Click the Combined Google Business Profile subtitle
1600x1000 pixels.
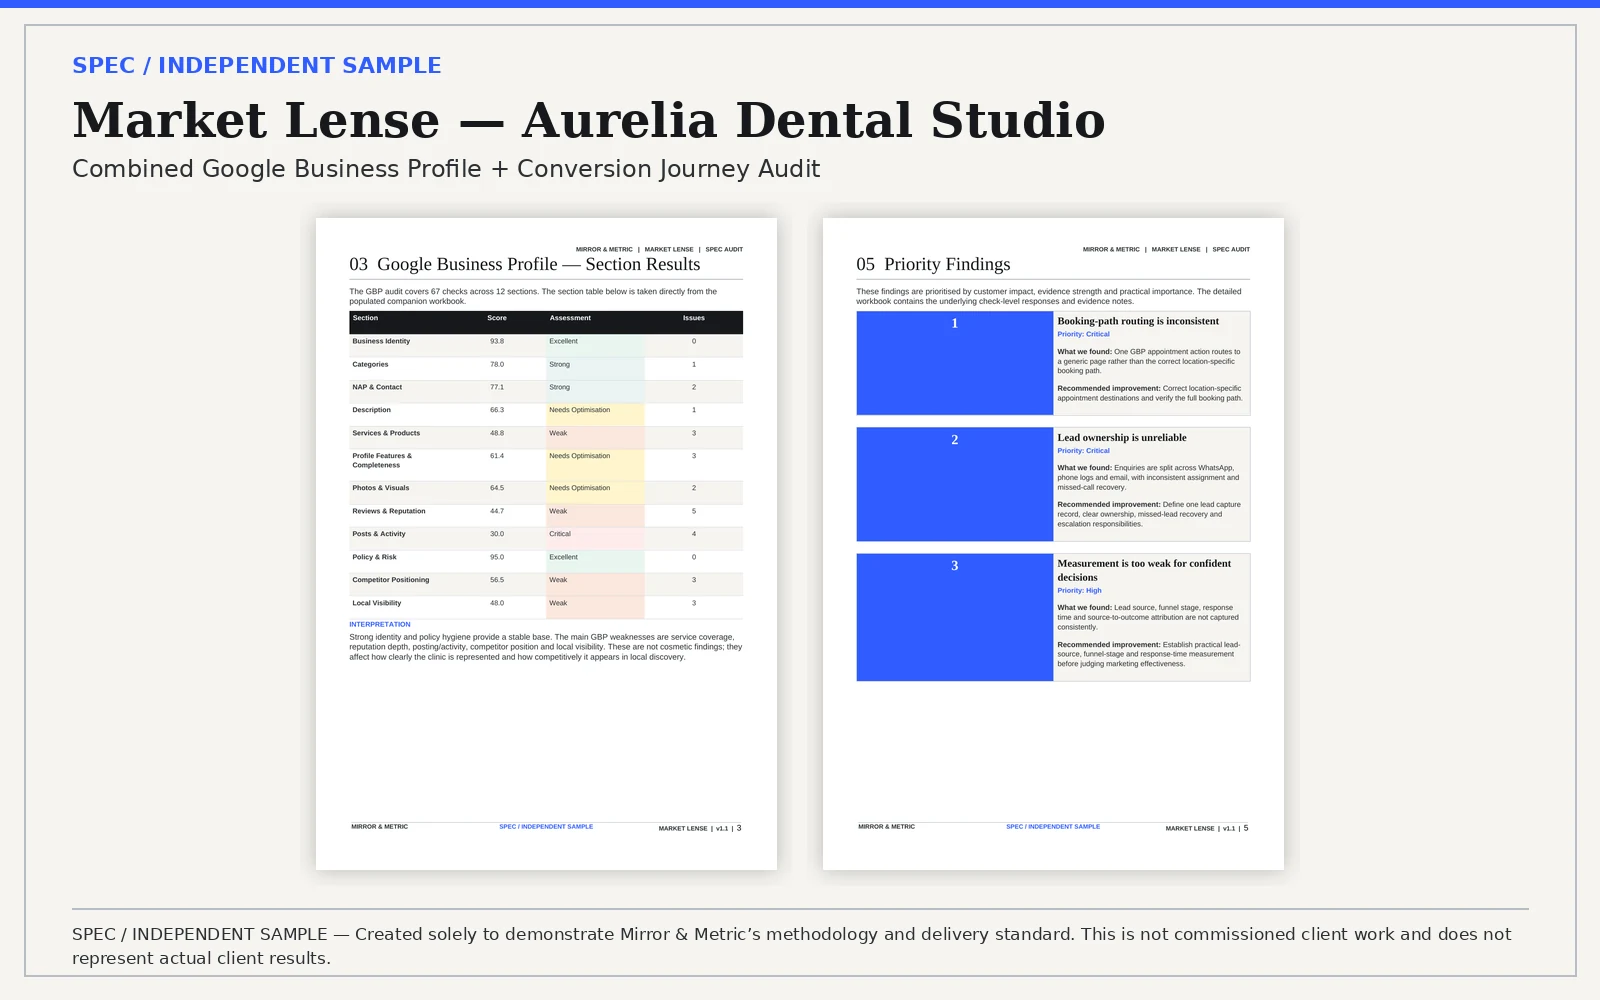point(446,169)
